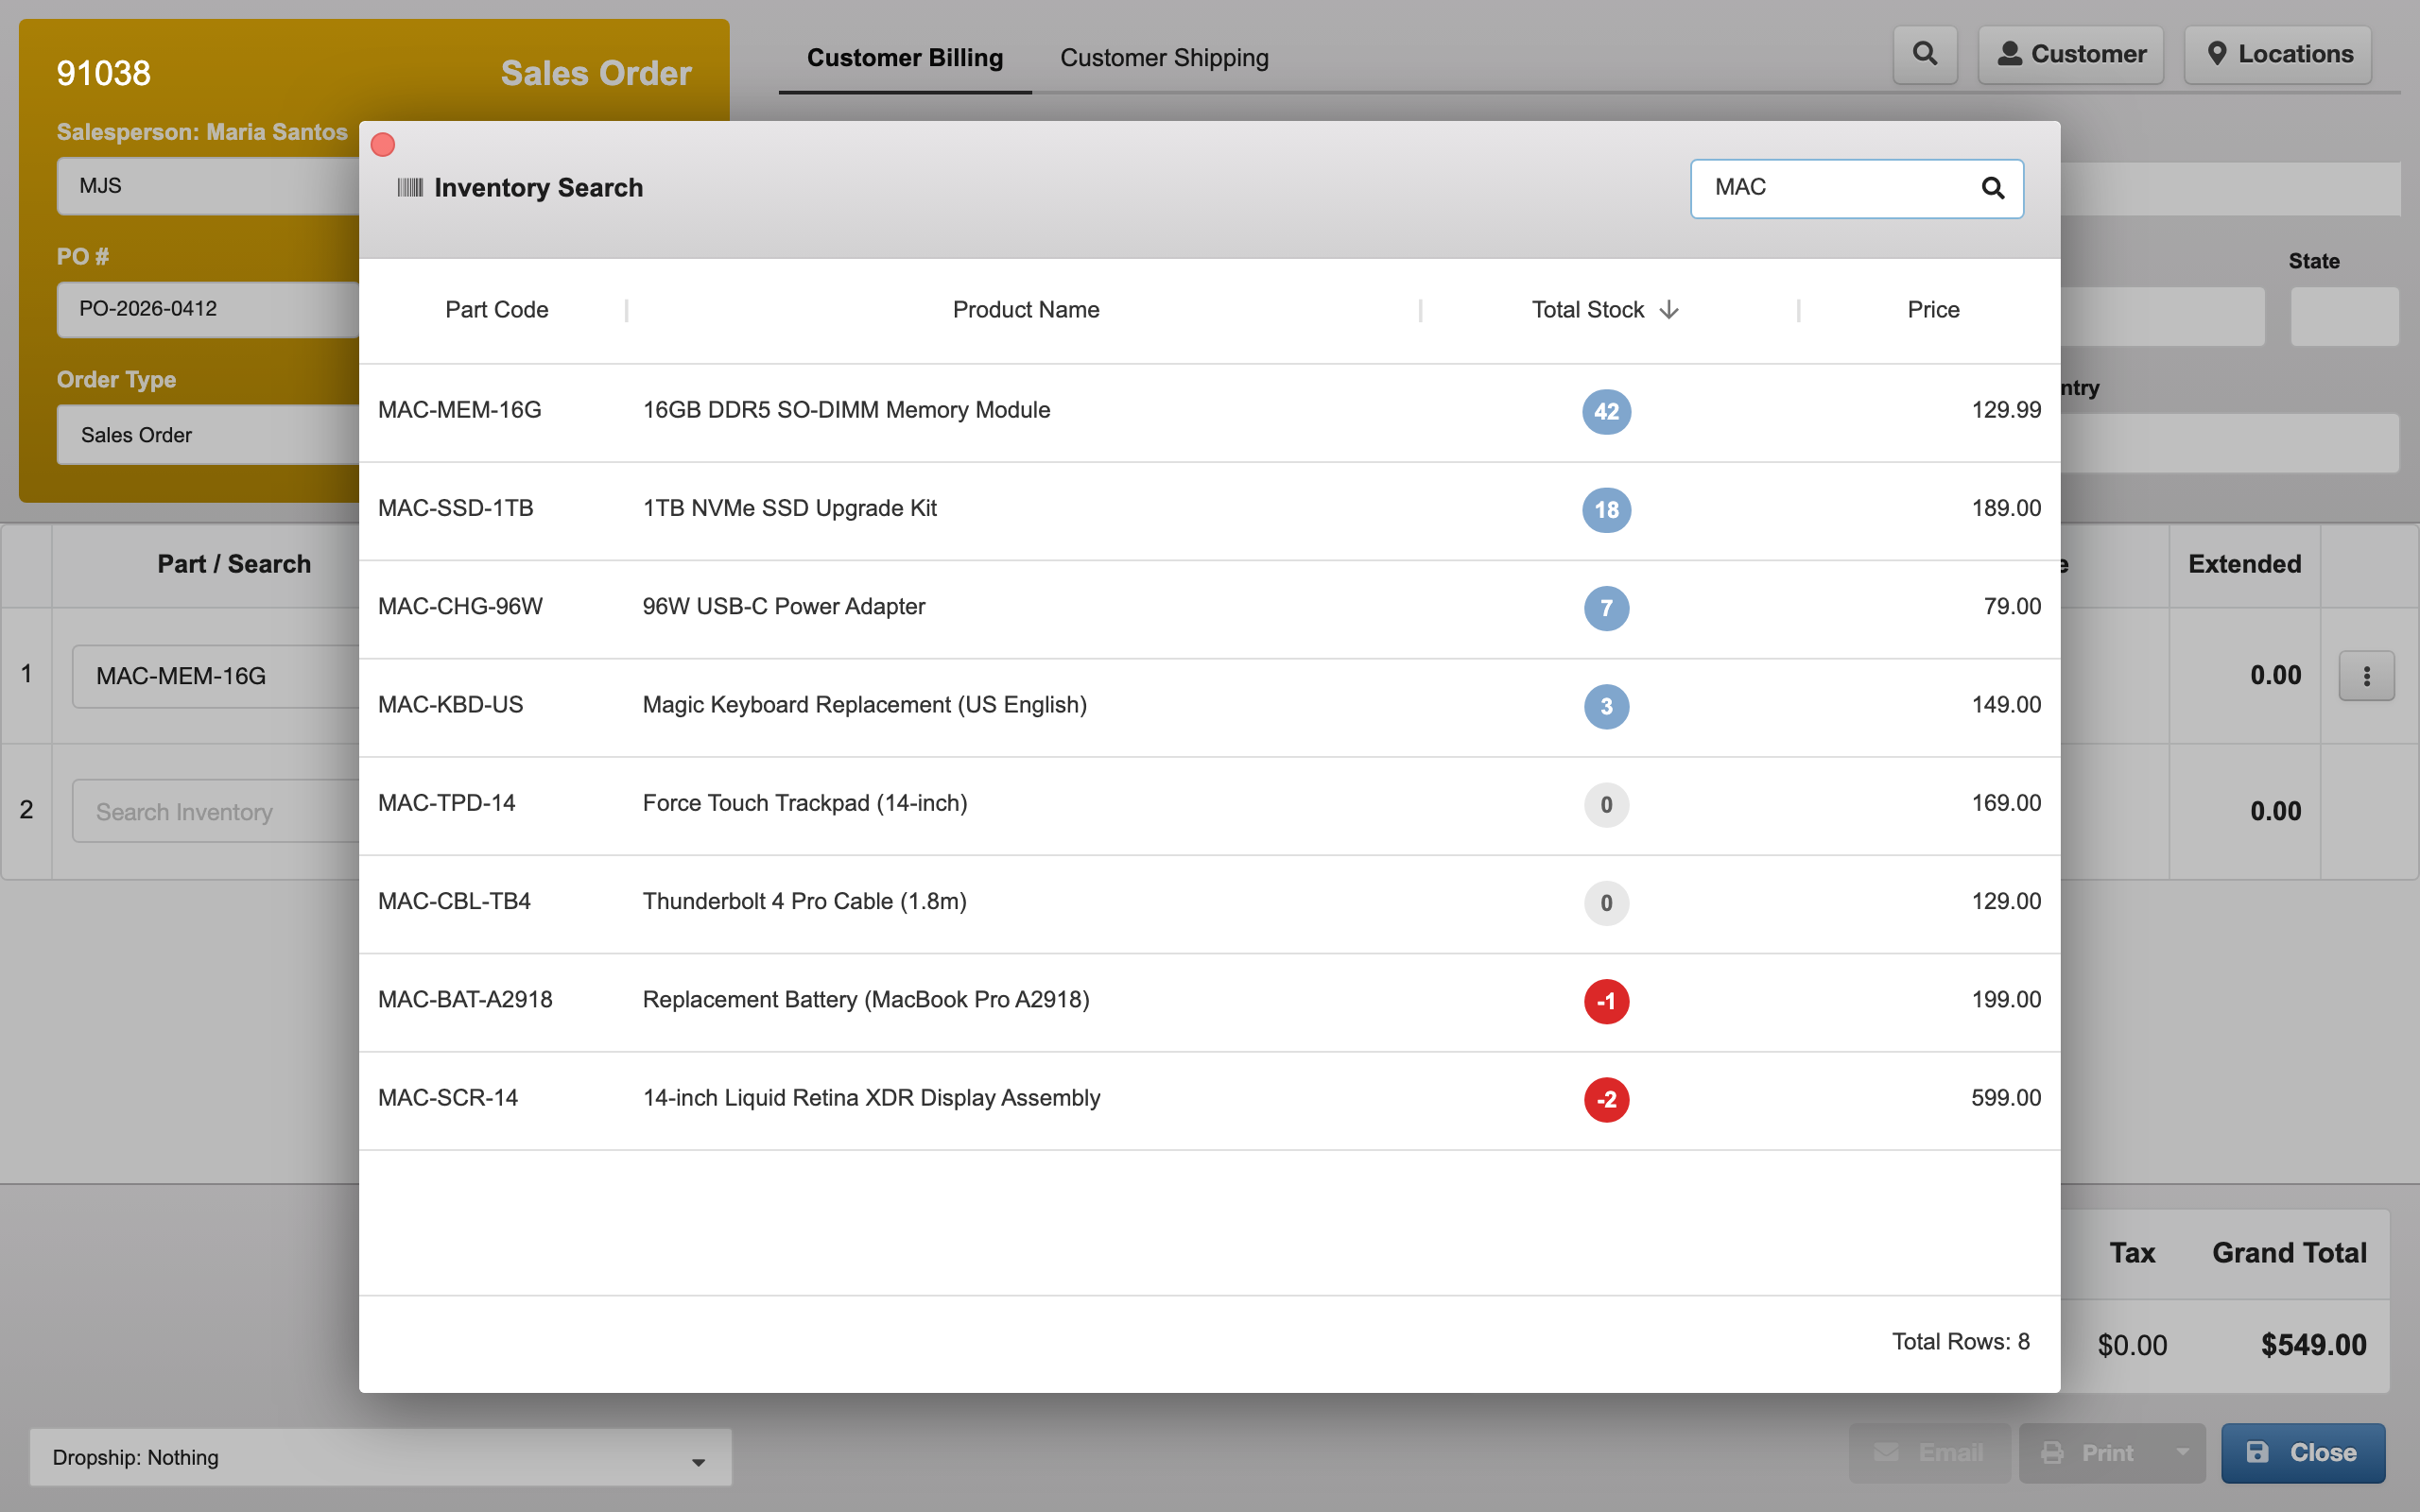Click the State input field
The image size is (2420, 1512).
(x=2344, y=317)
